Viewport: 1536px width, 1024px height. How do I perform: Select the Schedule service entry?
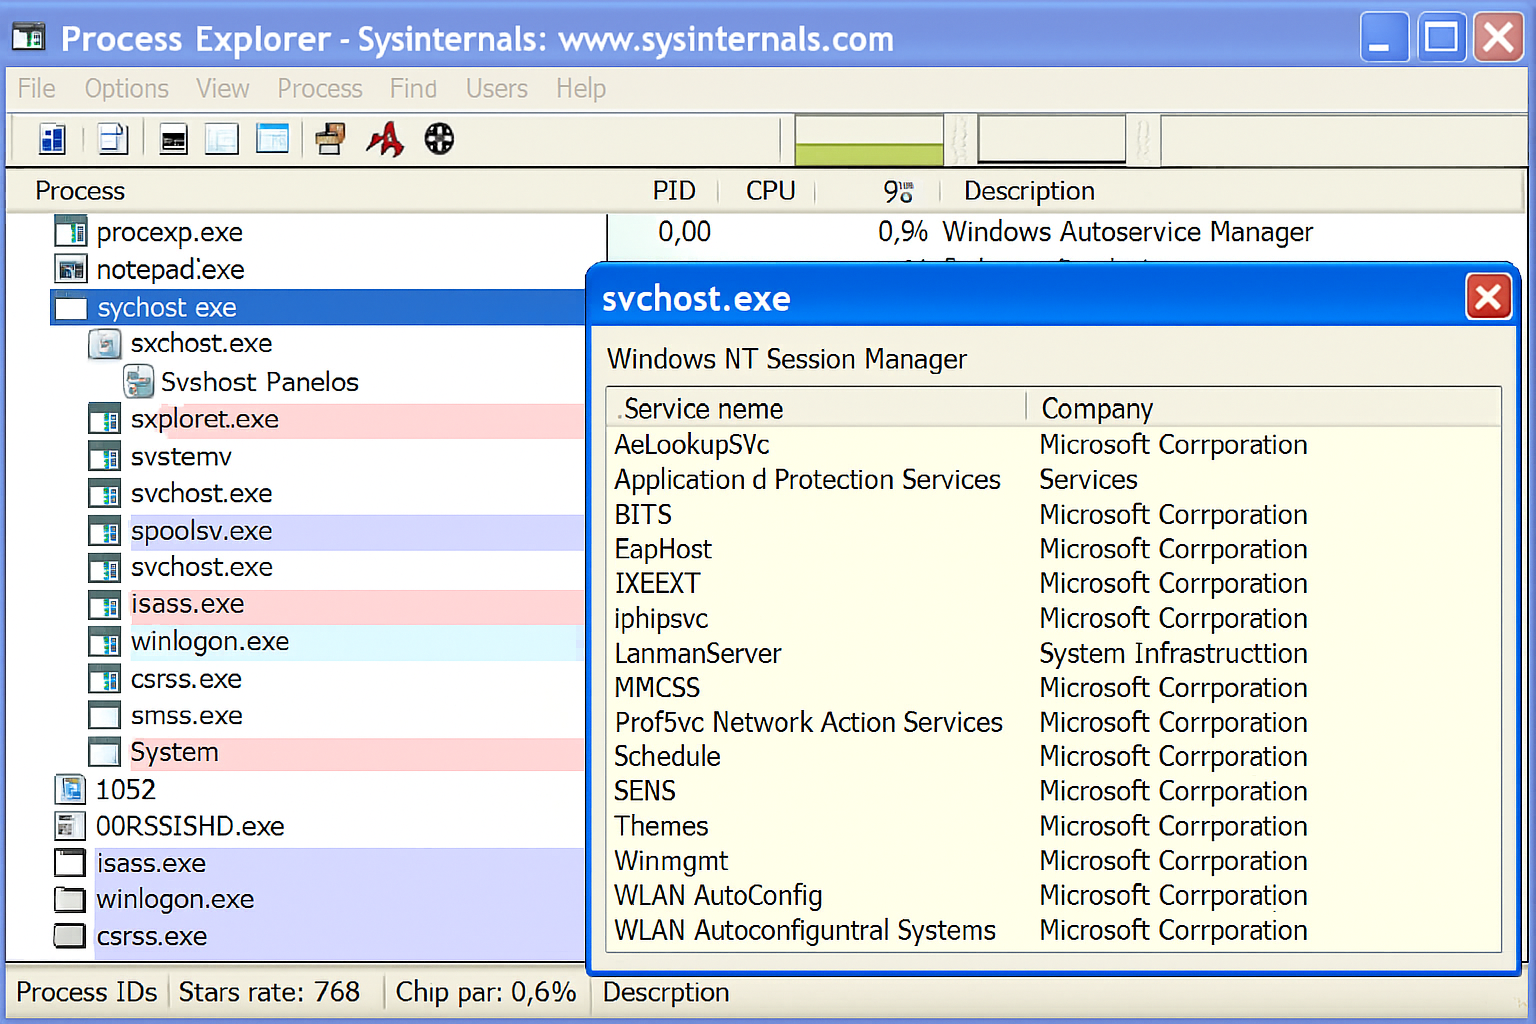(667, 757)
